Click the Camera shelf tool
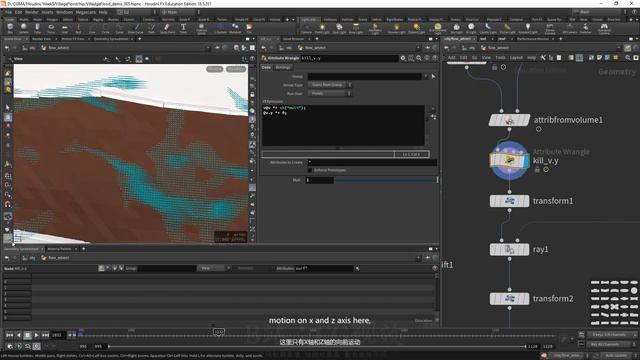Image resolution: width=640 pixels, height=360 pixels. tap(306, 28)
